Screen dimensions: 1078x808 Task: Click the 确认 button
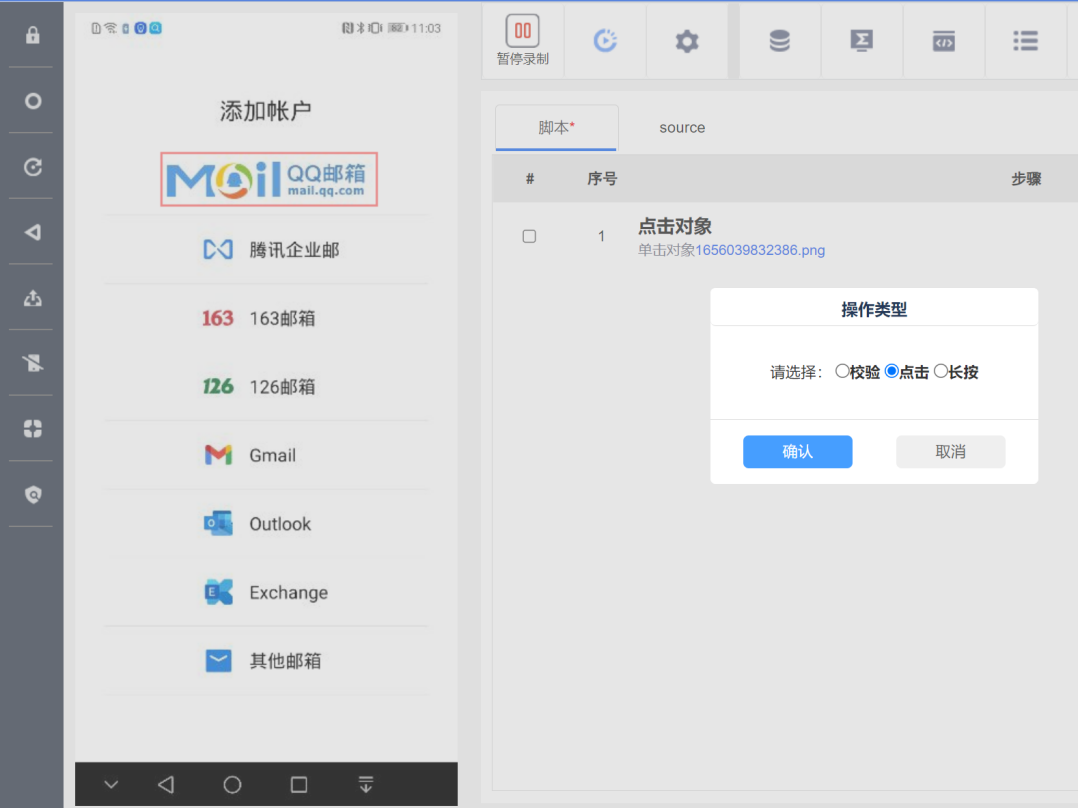[x=797, y=452]
